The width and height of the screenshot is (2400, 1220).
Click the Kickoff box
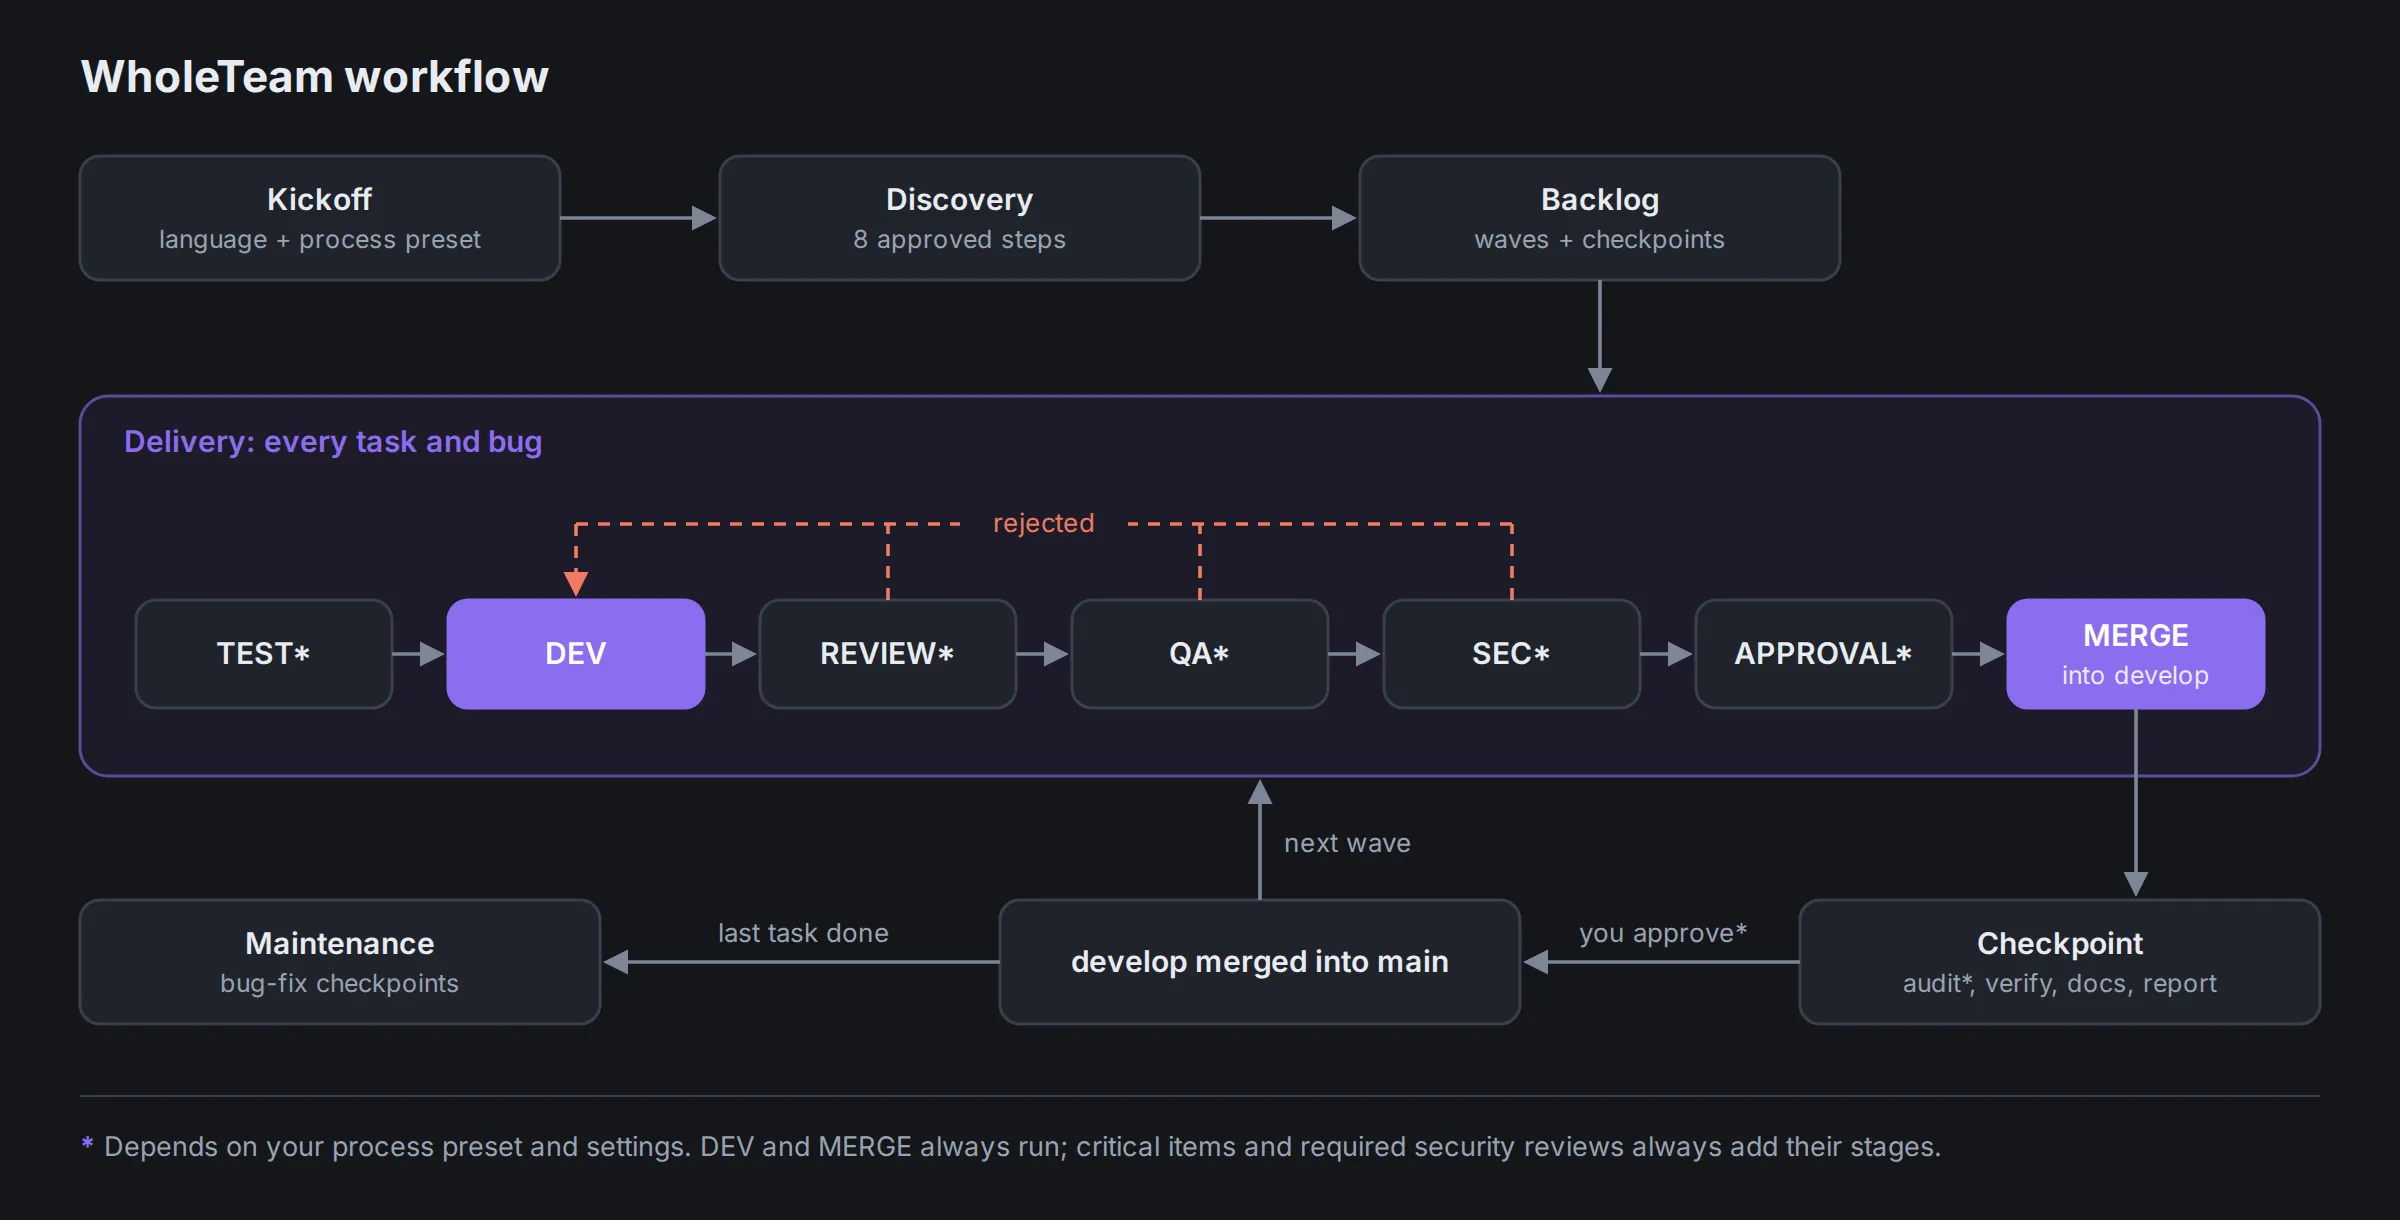[320, 218]
